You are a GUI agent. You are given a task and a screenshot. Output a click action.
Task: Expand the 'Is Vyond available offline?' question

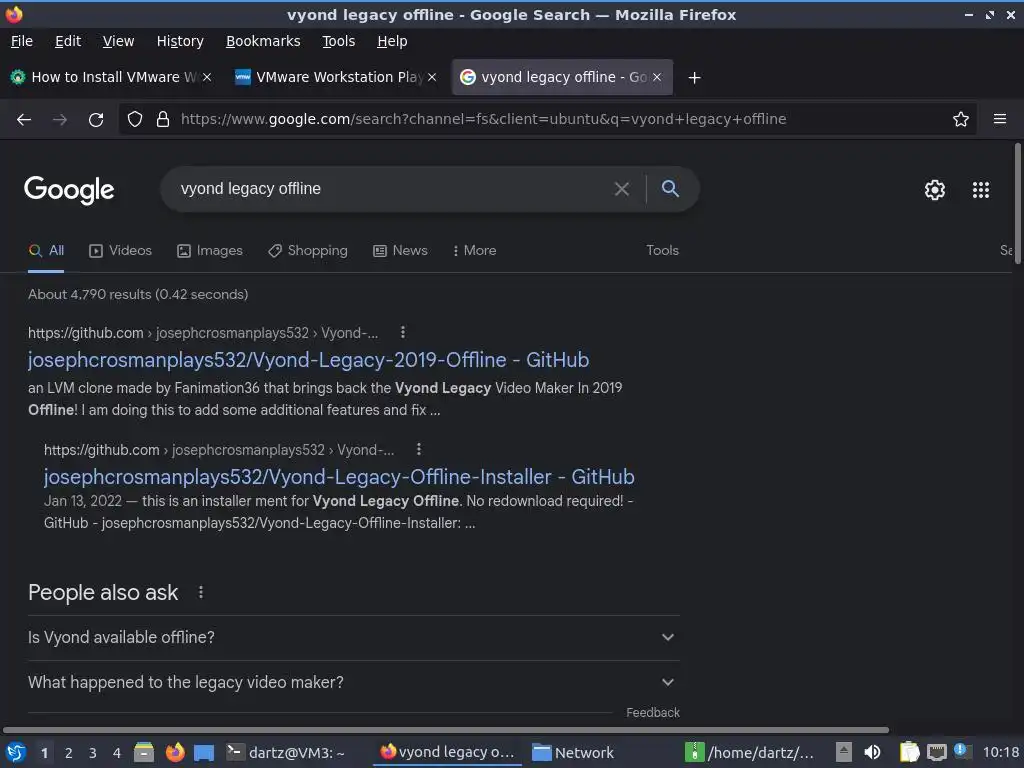tap(353, 637)
